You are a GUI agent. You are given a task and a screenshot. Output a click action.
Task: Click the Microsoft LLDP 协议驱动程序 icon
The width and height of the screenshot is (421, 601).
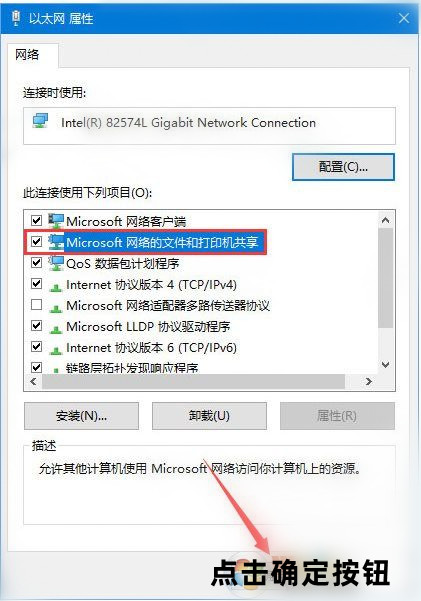56,329
